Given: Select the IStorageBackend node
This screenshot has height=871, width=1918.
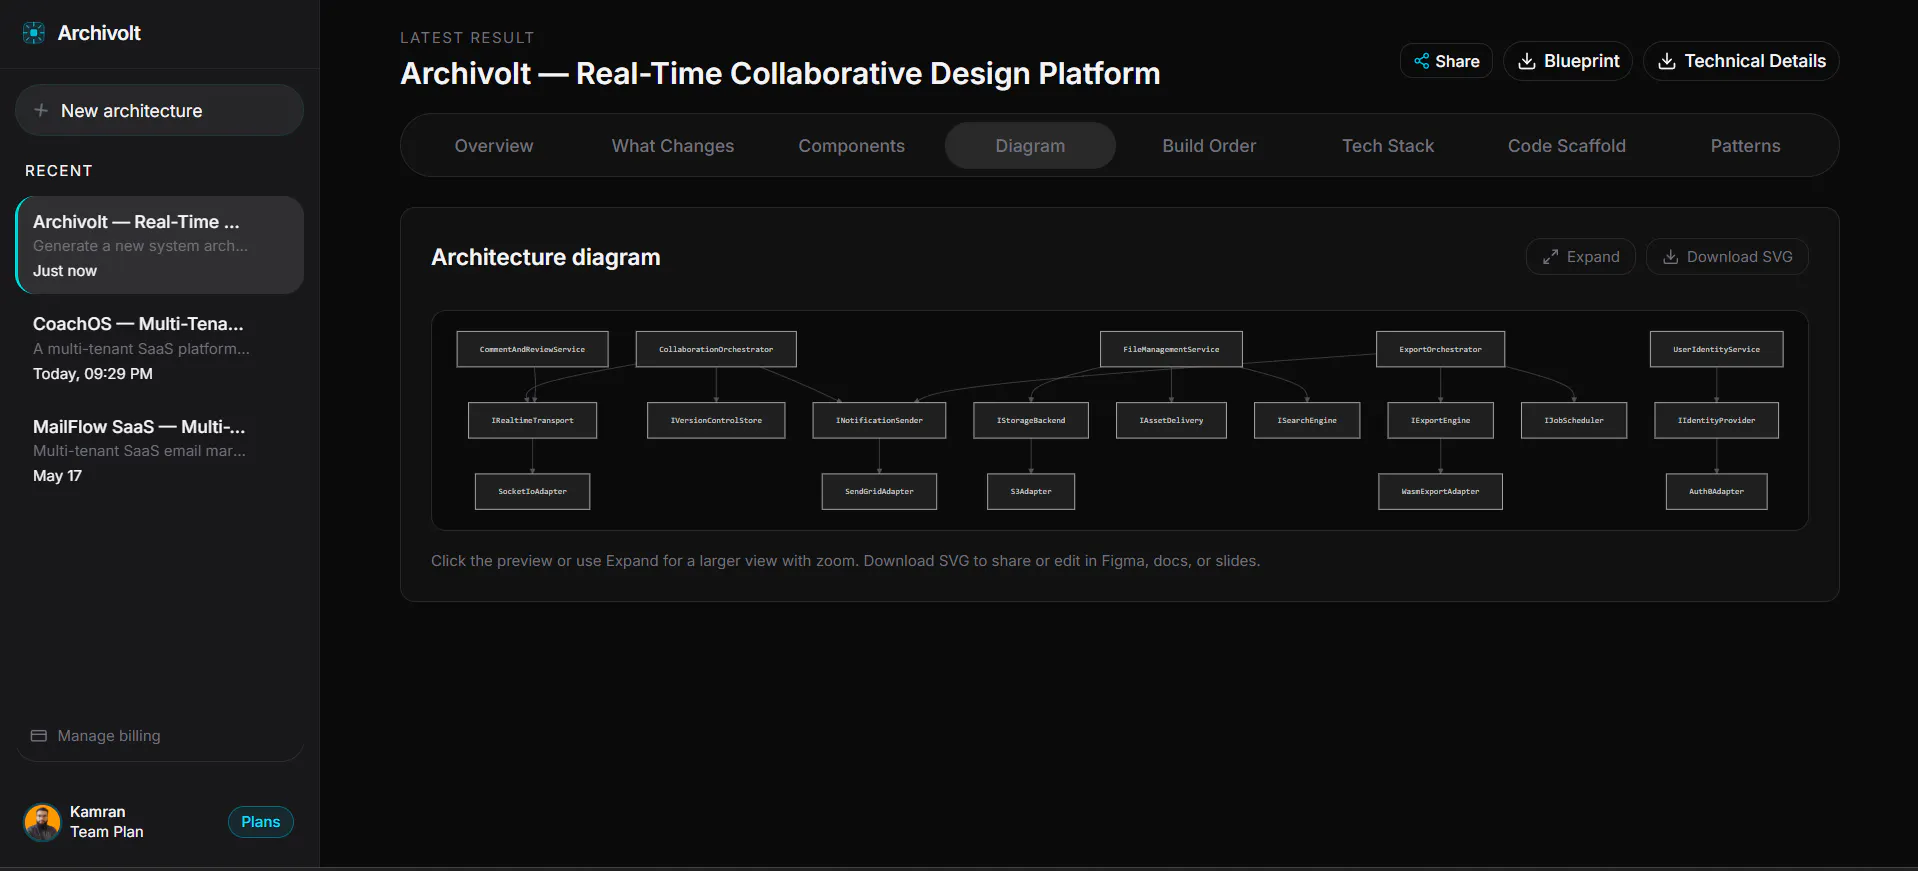Looking at the screenshot, I should 1031,420.
